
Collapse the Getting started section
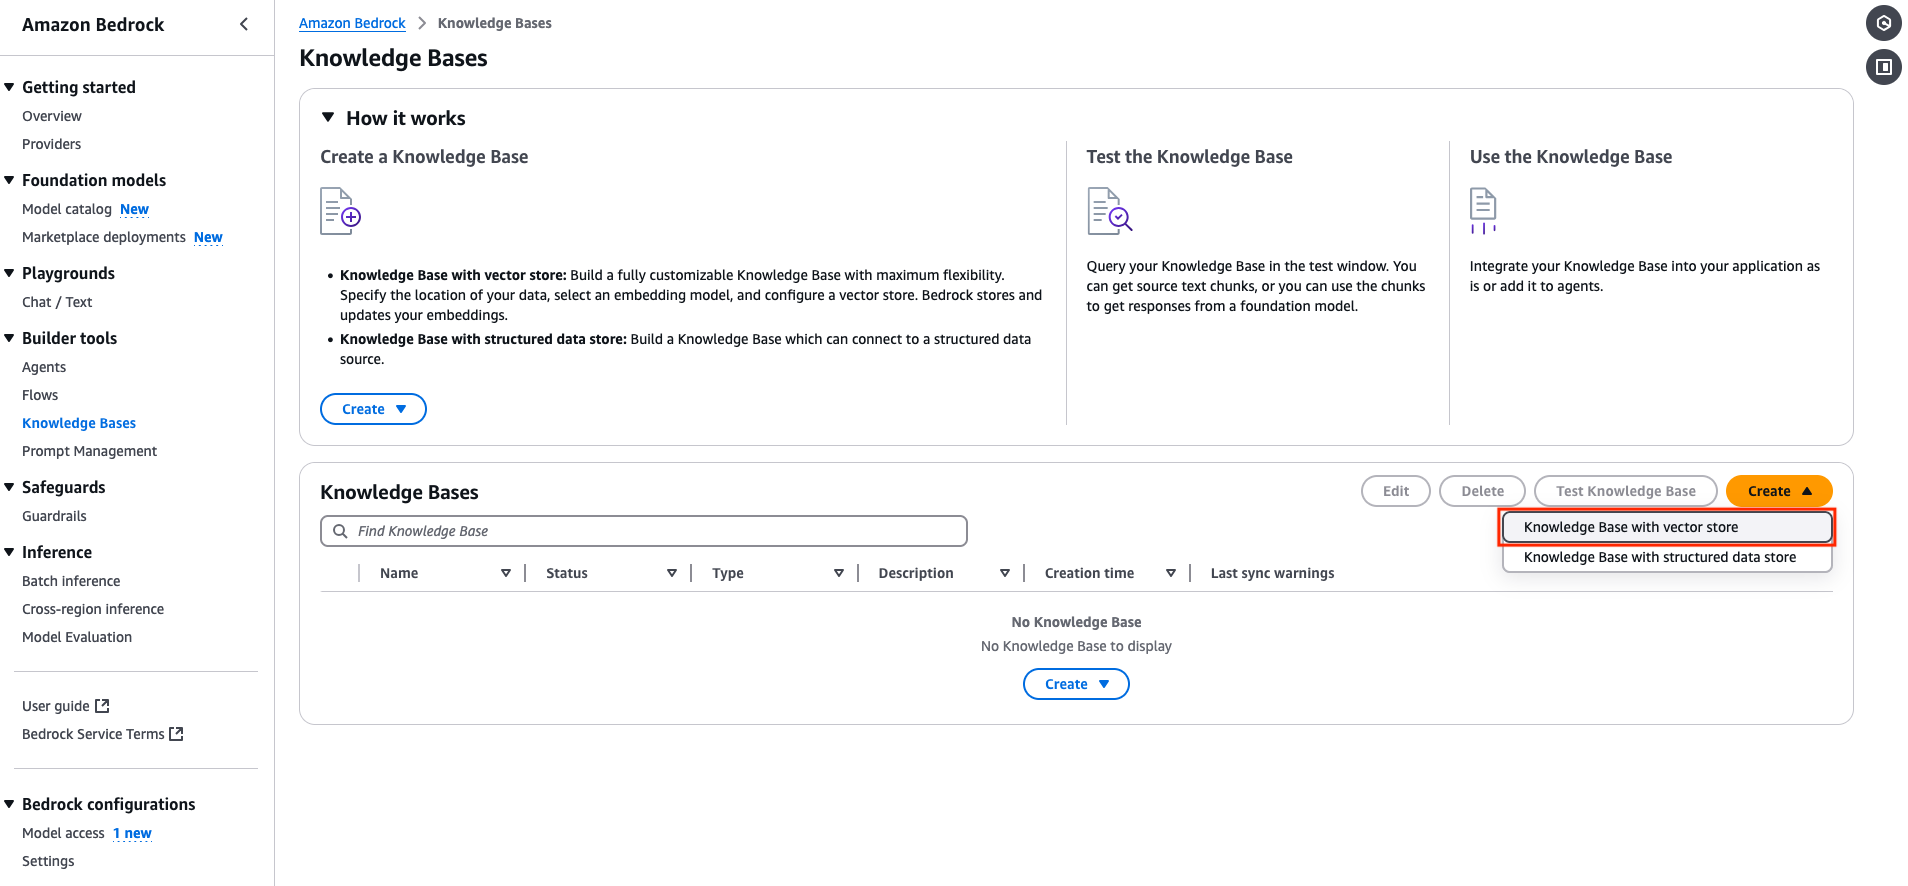tap(9, 87)
